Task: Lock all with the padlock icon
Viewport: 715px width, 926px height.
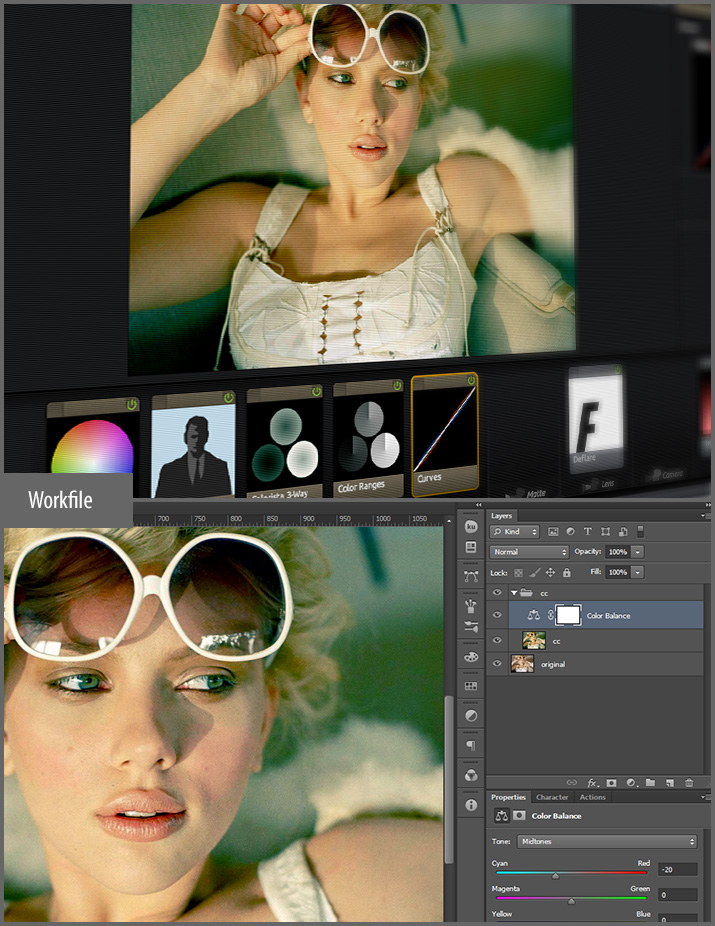Action: point(567,572)
